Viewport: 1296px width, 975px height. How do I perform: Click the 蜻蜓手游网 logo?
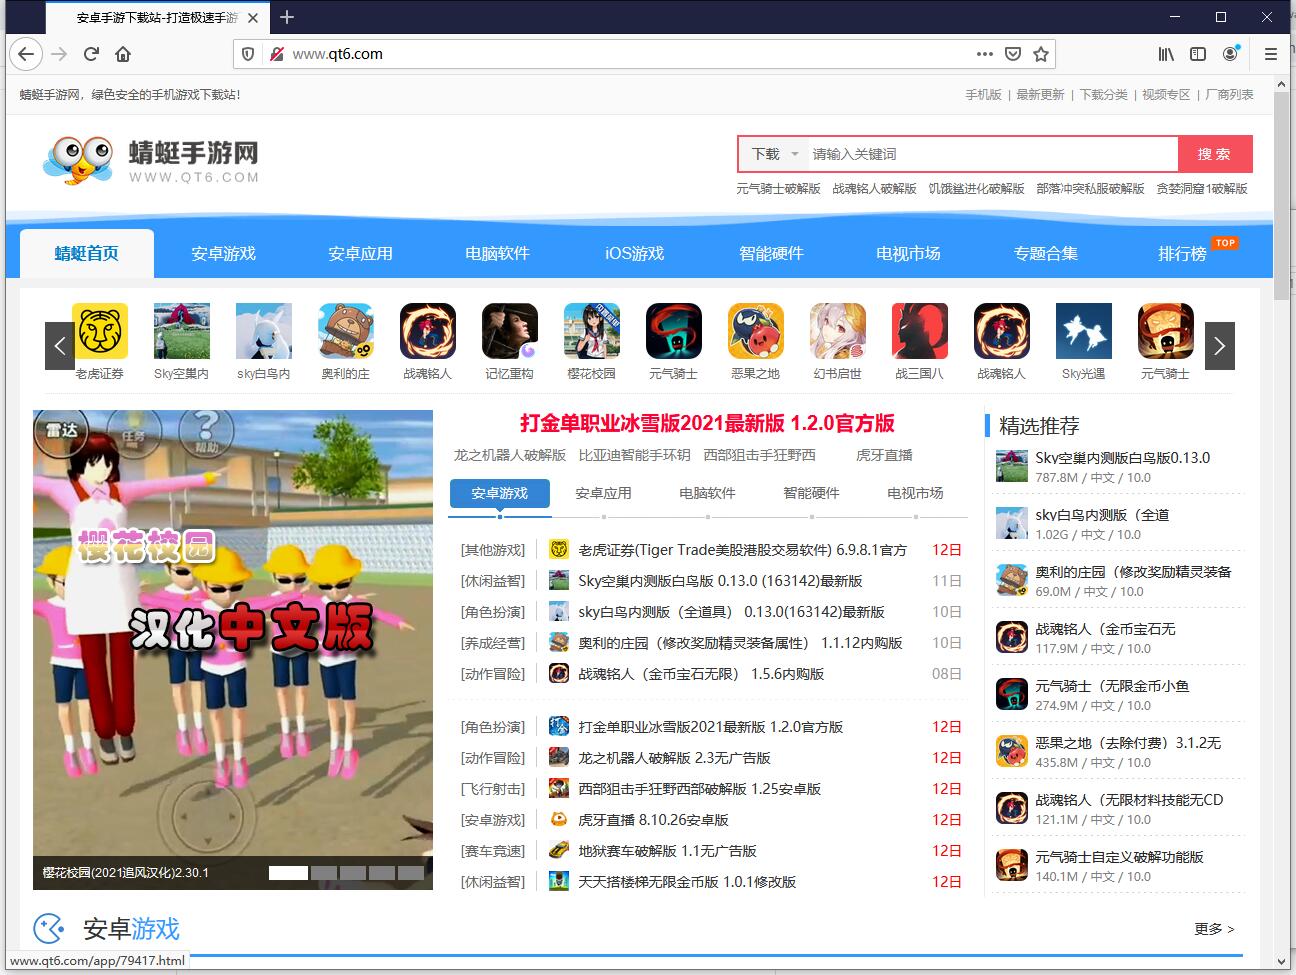(151, 161)
